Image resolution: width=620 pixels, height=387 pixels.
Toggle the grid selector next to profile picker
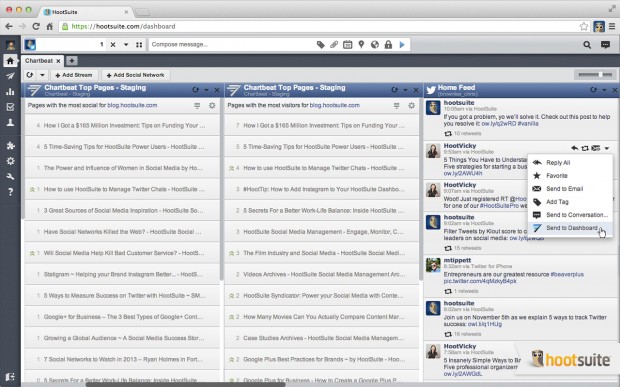point(139,45)
